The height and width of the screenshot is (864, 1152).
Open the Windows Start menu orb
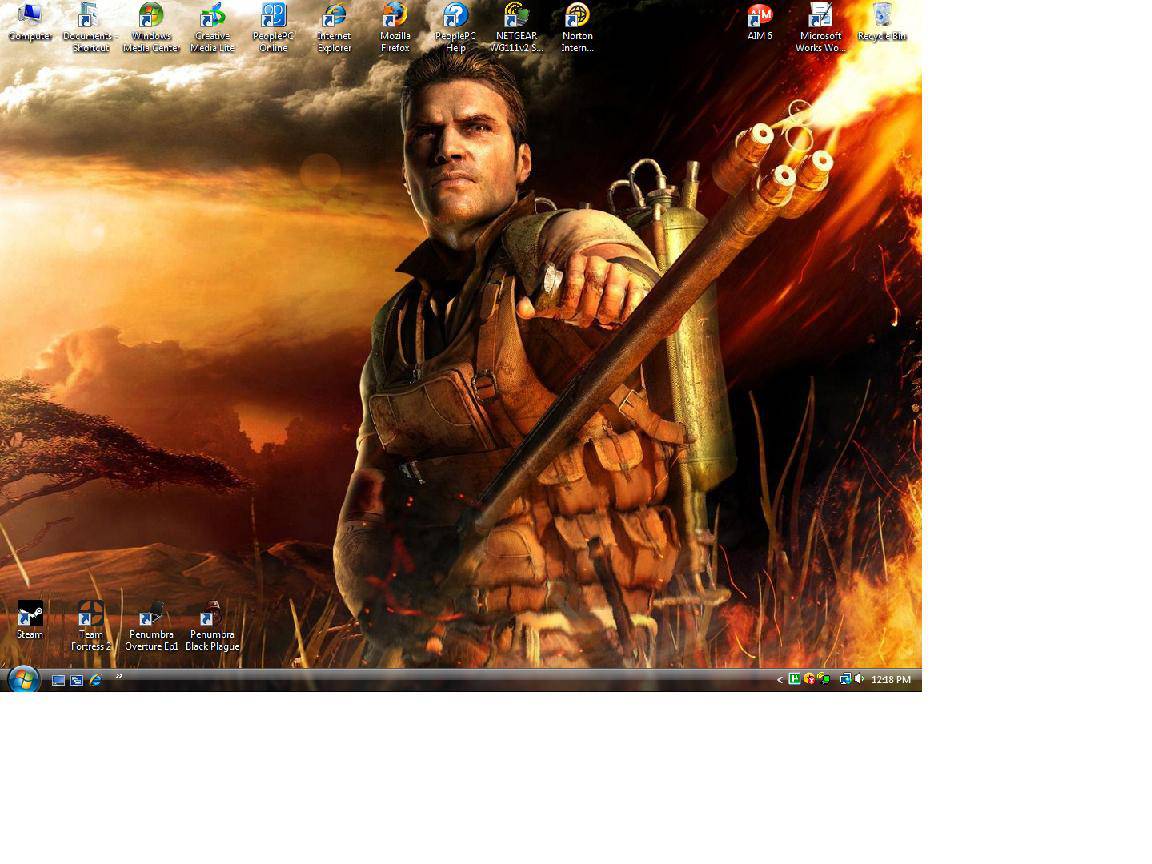[23, 679]
